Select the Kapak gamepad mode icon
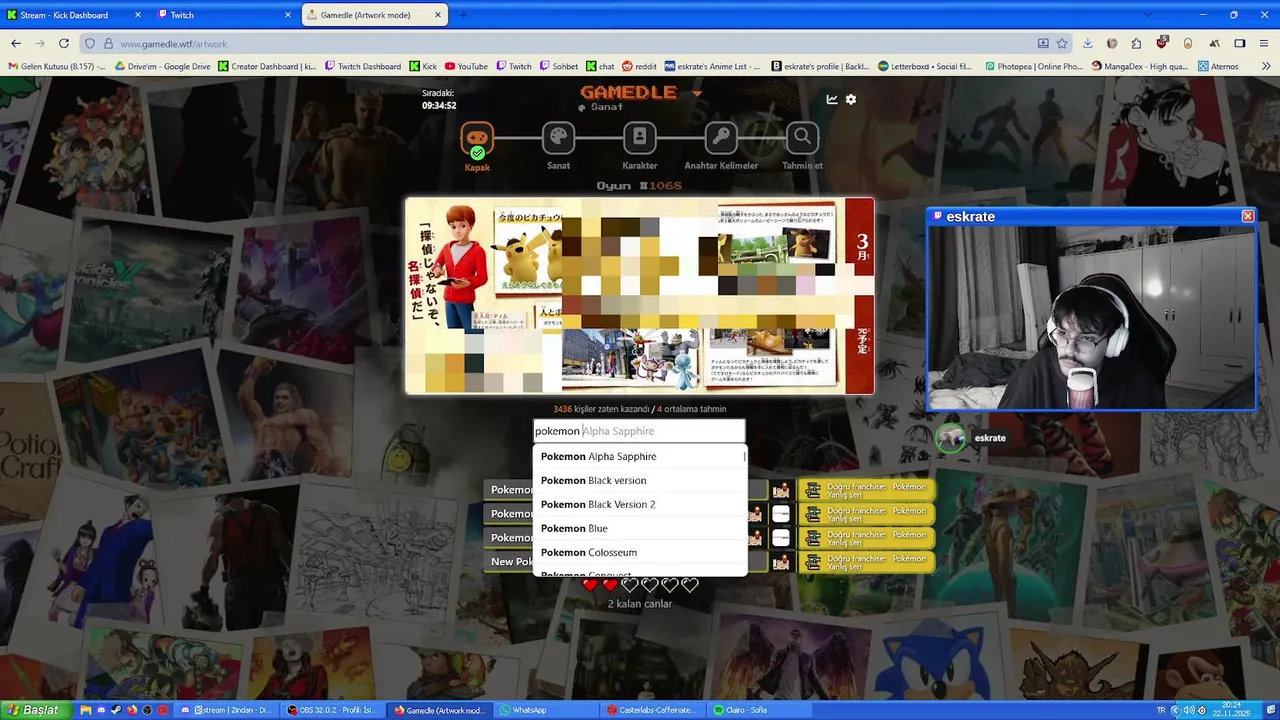 [477, 138]
